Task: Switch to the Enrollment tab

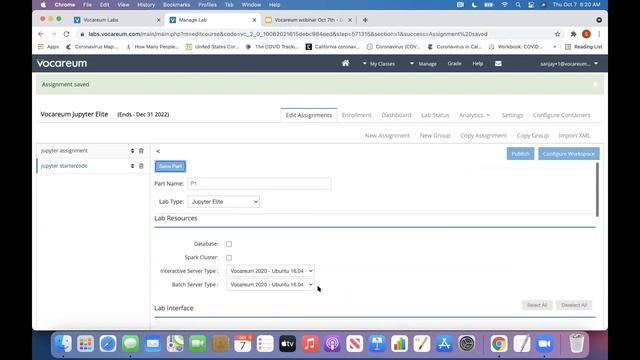Action: (356, 115)
